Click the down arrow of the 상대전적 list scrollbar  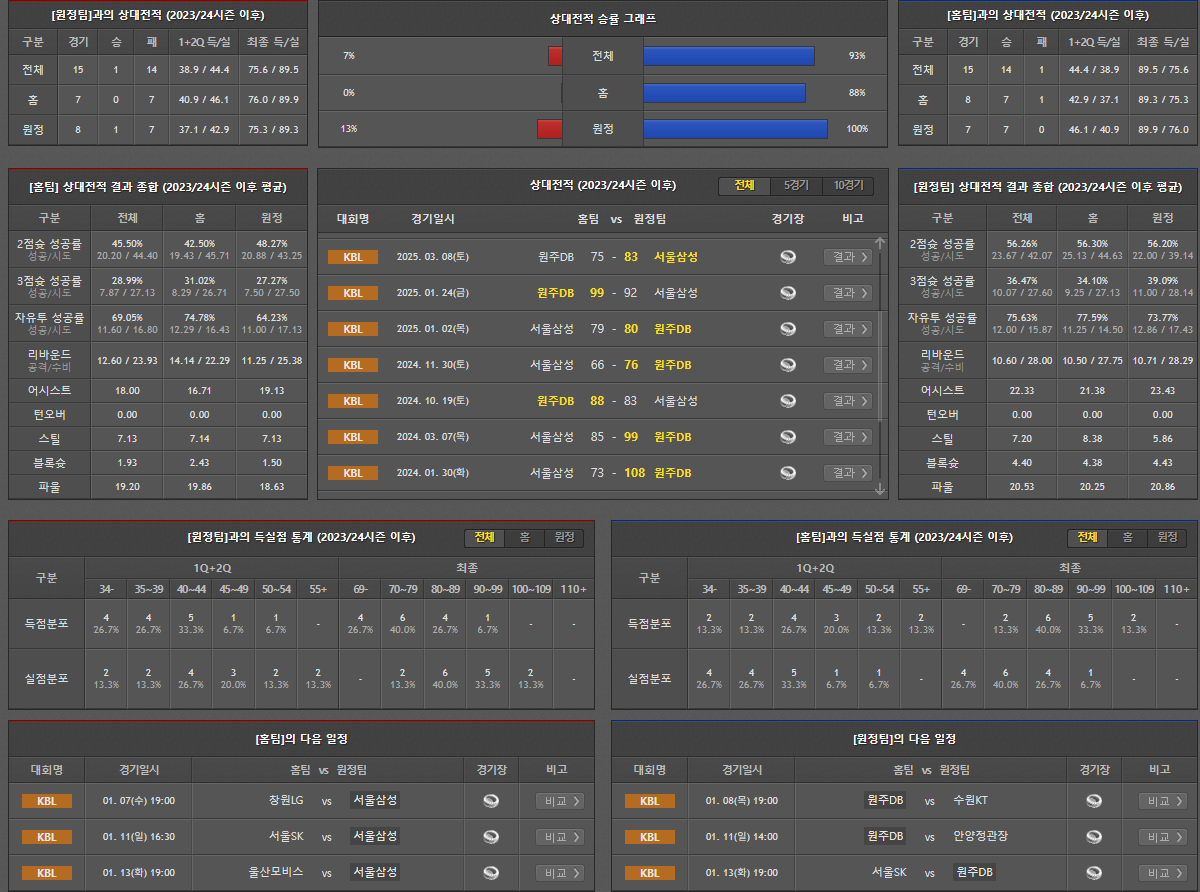click(880, 489)
